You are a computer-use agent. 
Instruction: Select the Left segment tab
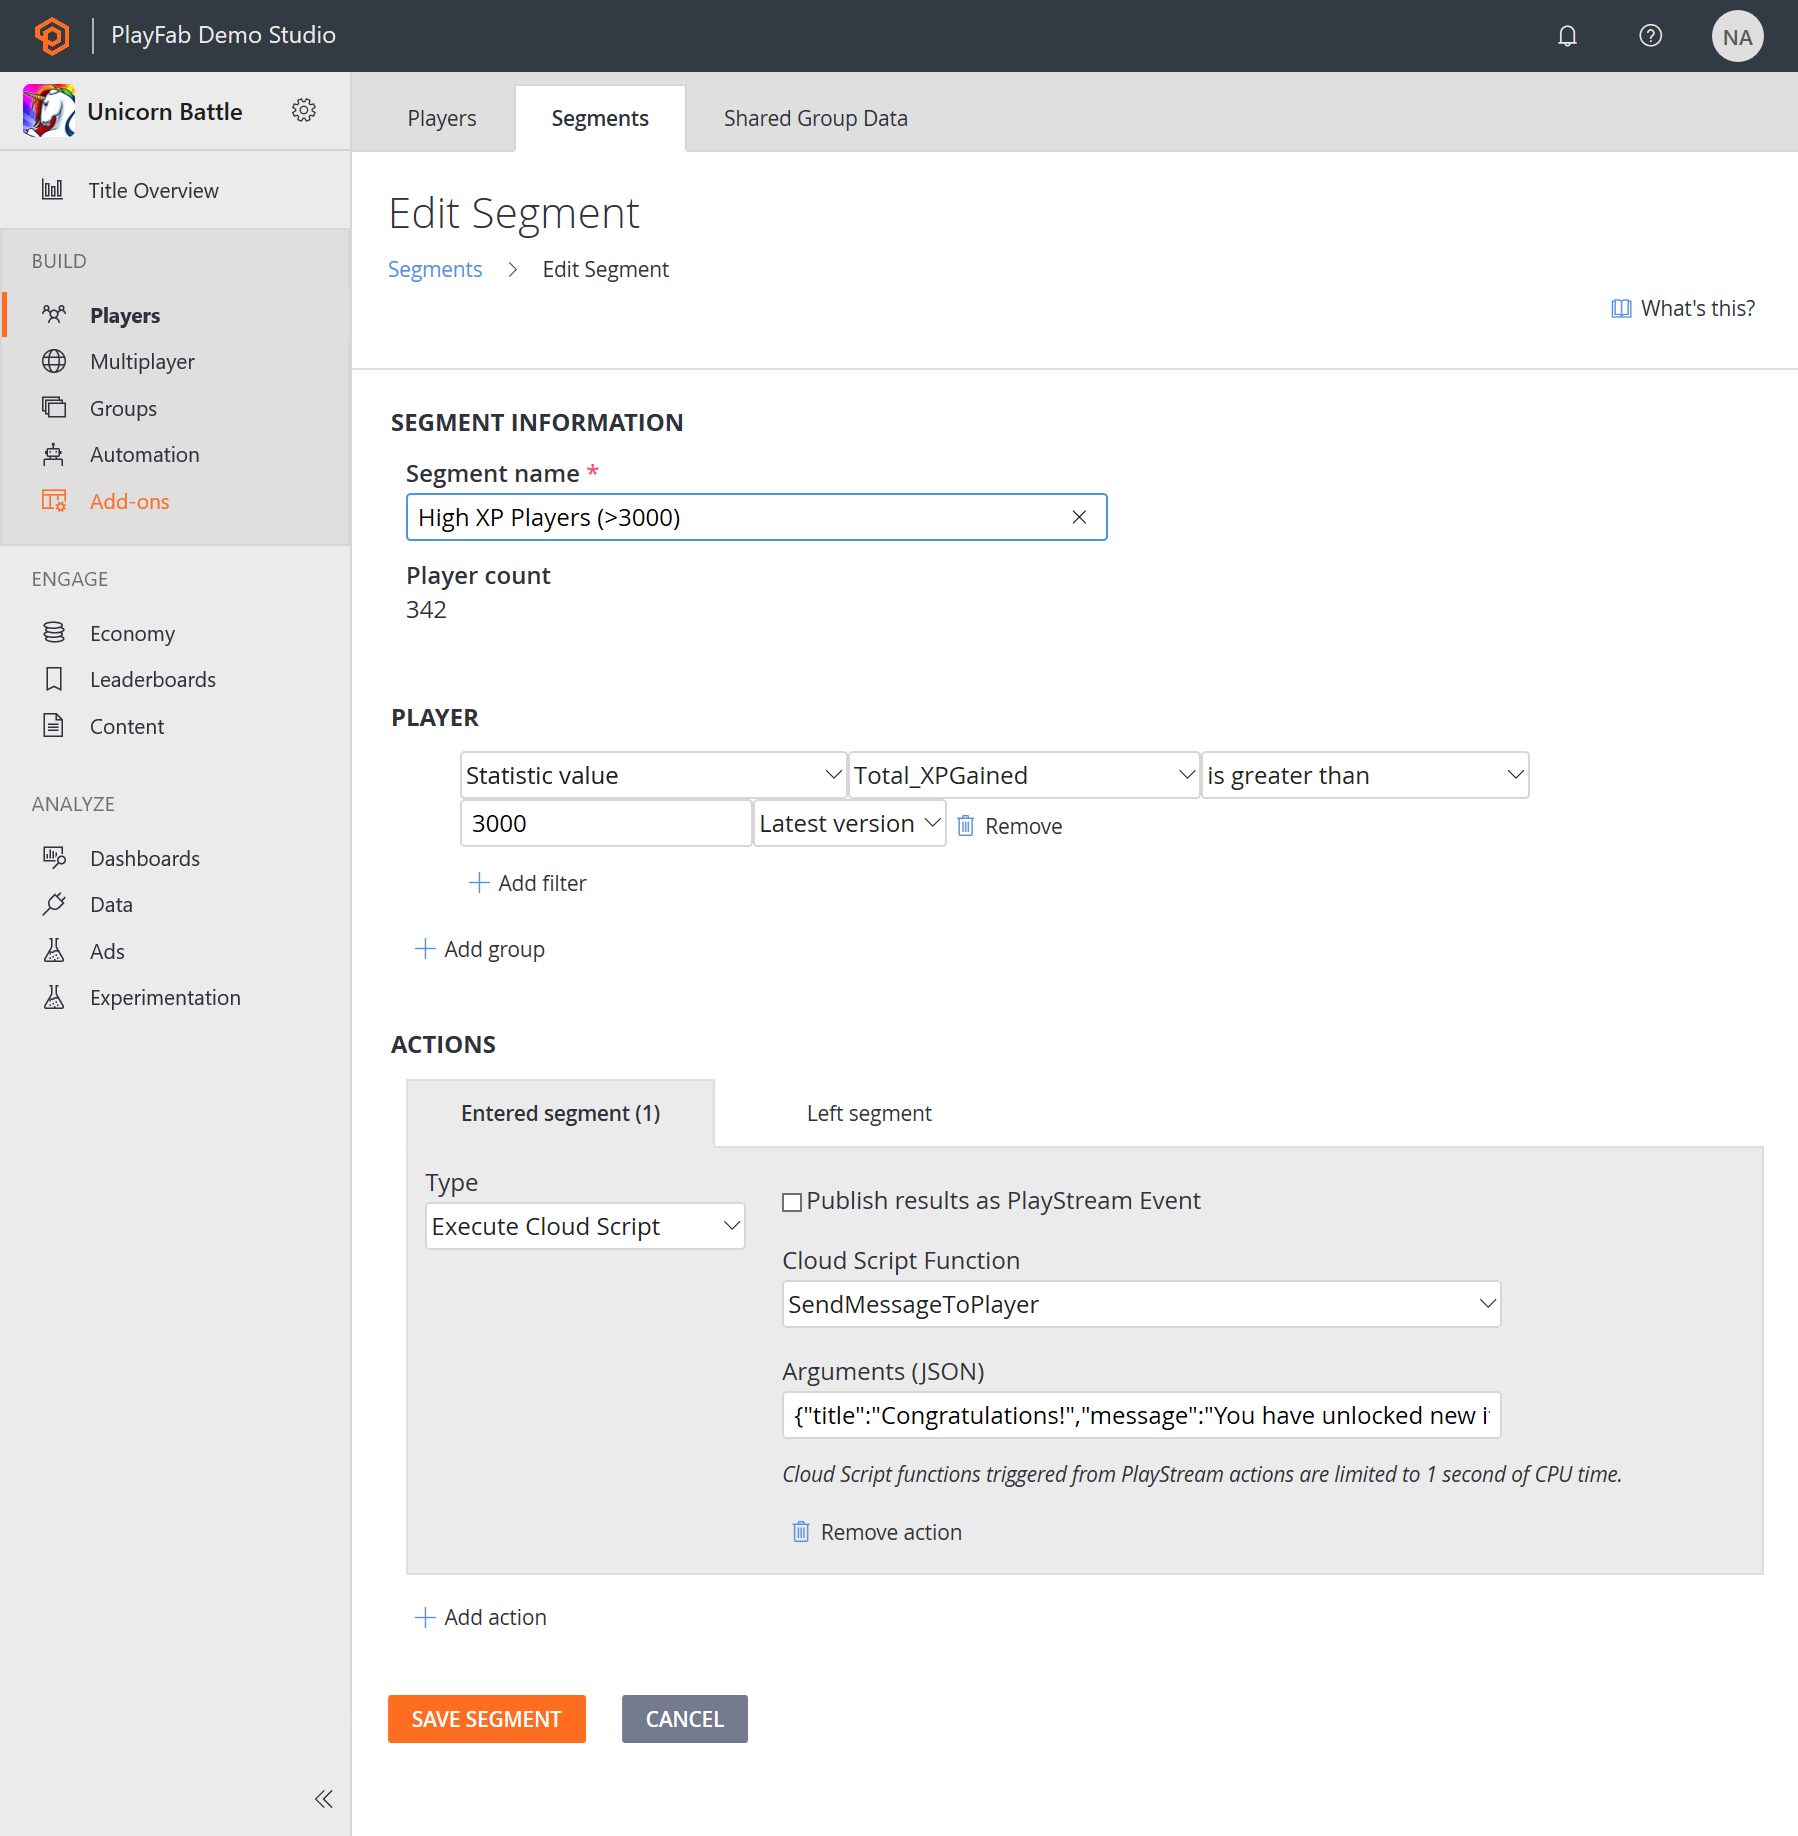coord(869,1113)
